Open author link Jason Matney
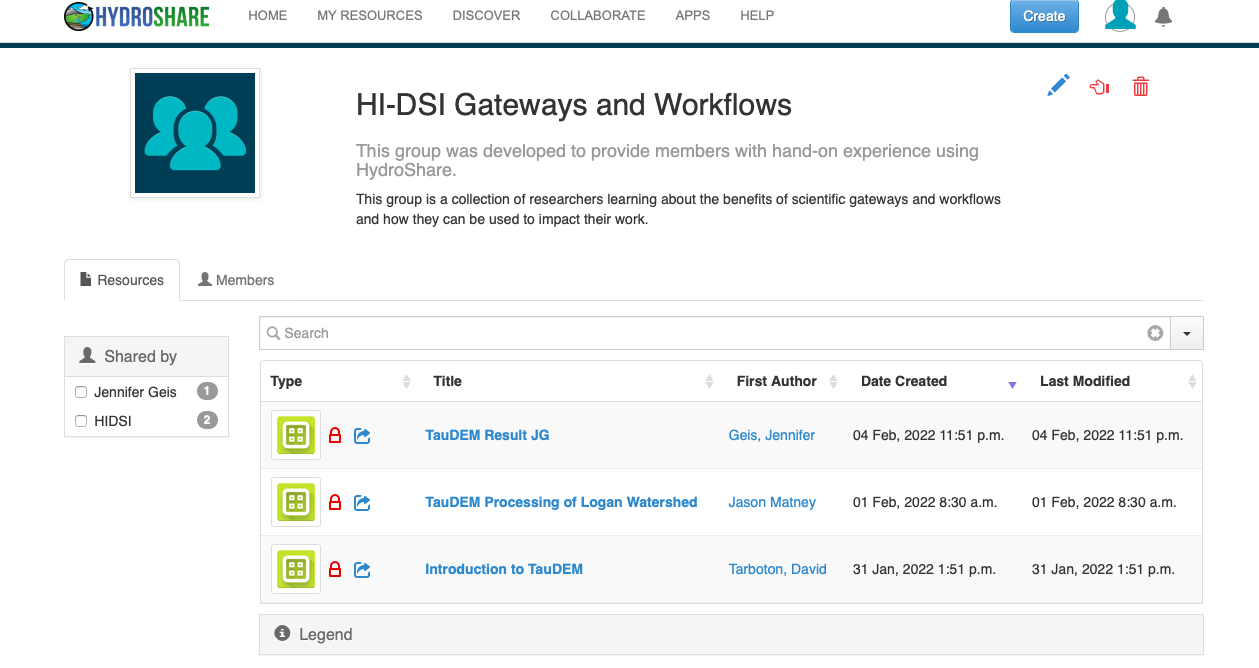Image resolution: width=1259 pixels, height=668 pixels. tap(772, 502)
